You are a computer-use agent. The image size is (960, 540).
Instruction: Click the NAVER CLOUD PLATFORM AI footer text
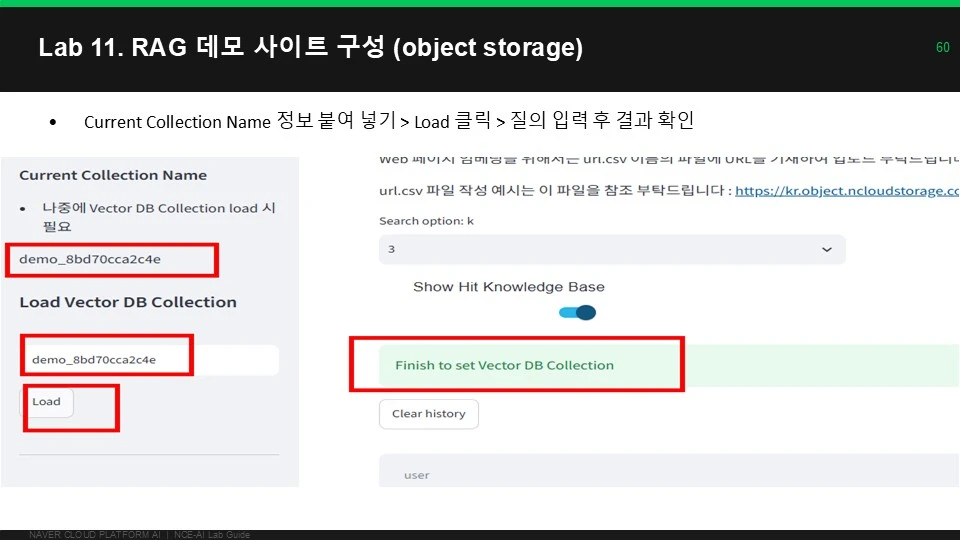click(x=95, y=534)
